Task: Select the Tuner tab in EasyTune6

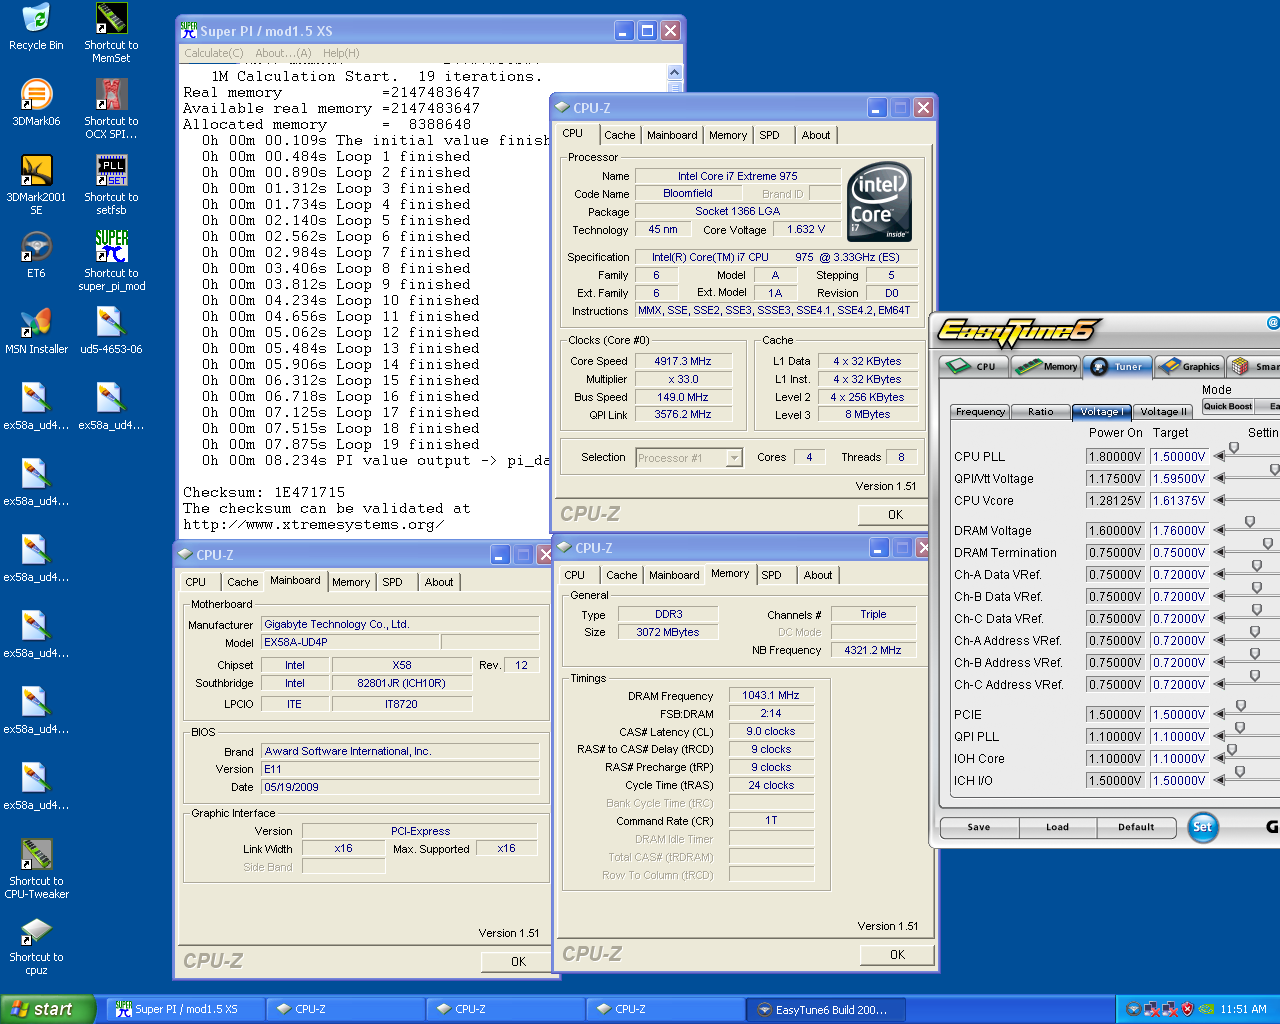Action: click(x=1118, y=366)
